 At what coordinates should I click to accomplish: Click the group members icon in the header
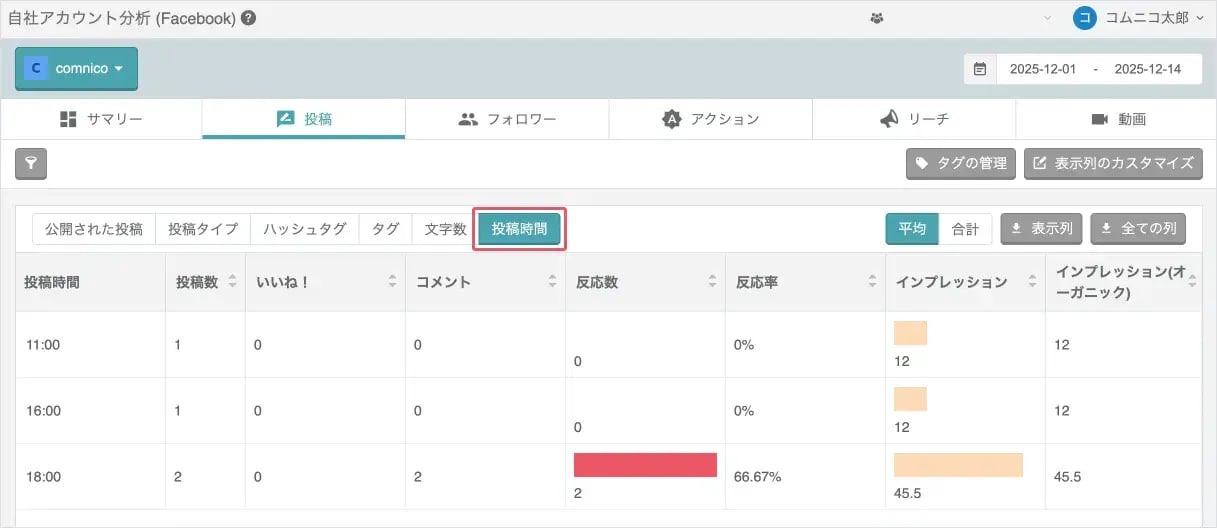pyautogui.click(x=878, y=18)
